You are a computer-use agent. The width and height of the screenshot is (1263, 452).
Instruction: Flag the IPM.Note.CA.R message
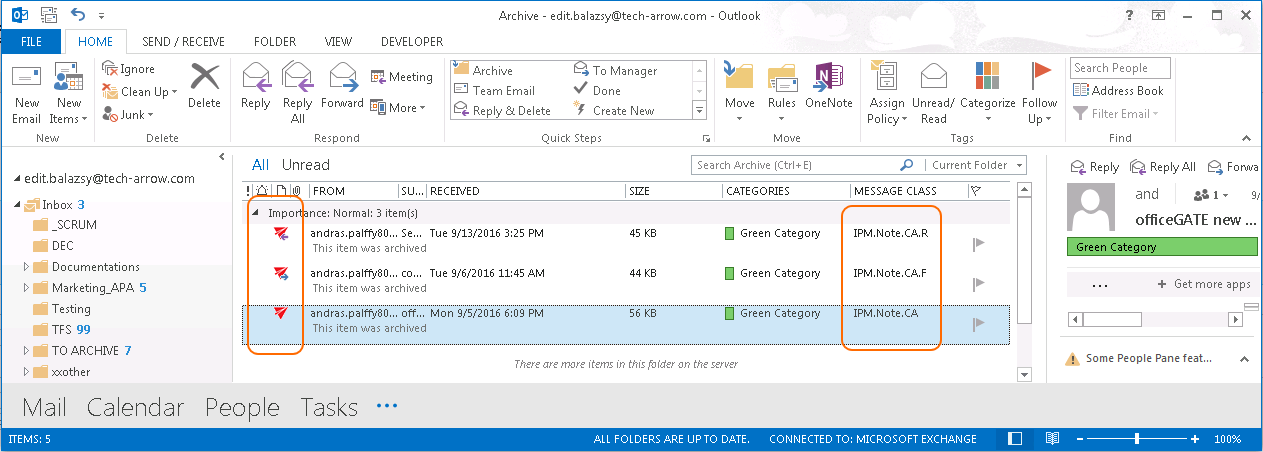[x=979, y=244]
